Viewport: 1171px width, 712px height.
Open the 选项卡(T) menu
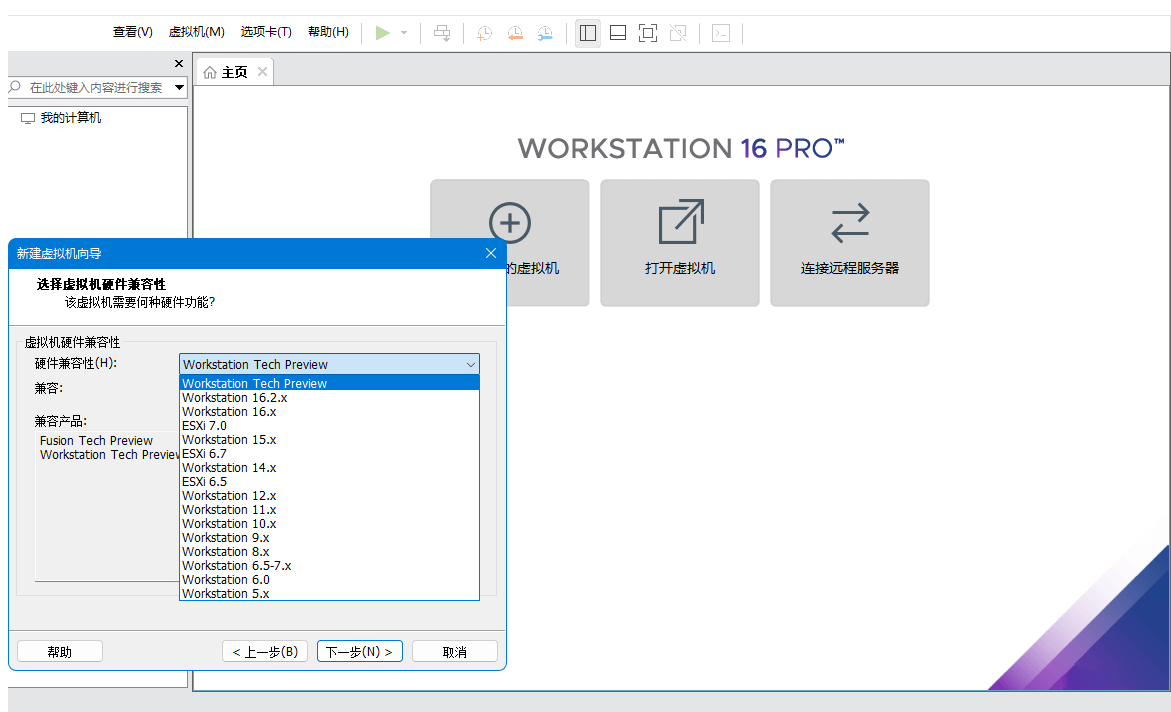tap(266, 32)
